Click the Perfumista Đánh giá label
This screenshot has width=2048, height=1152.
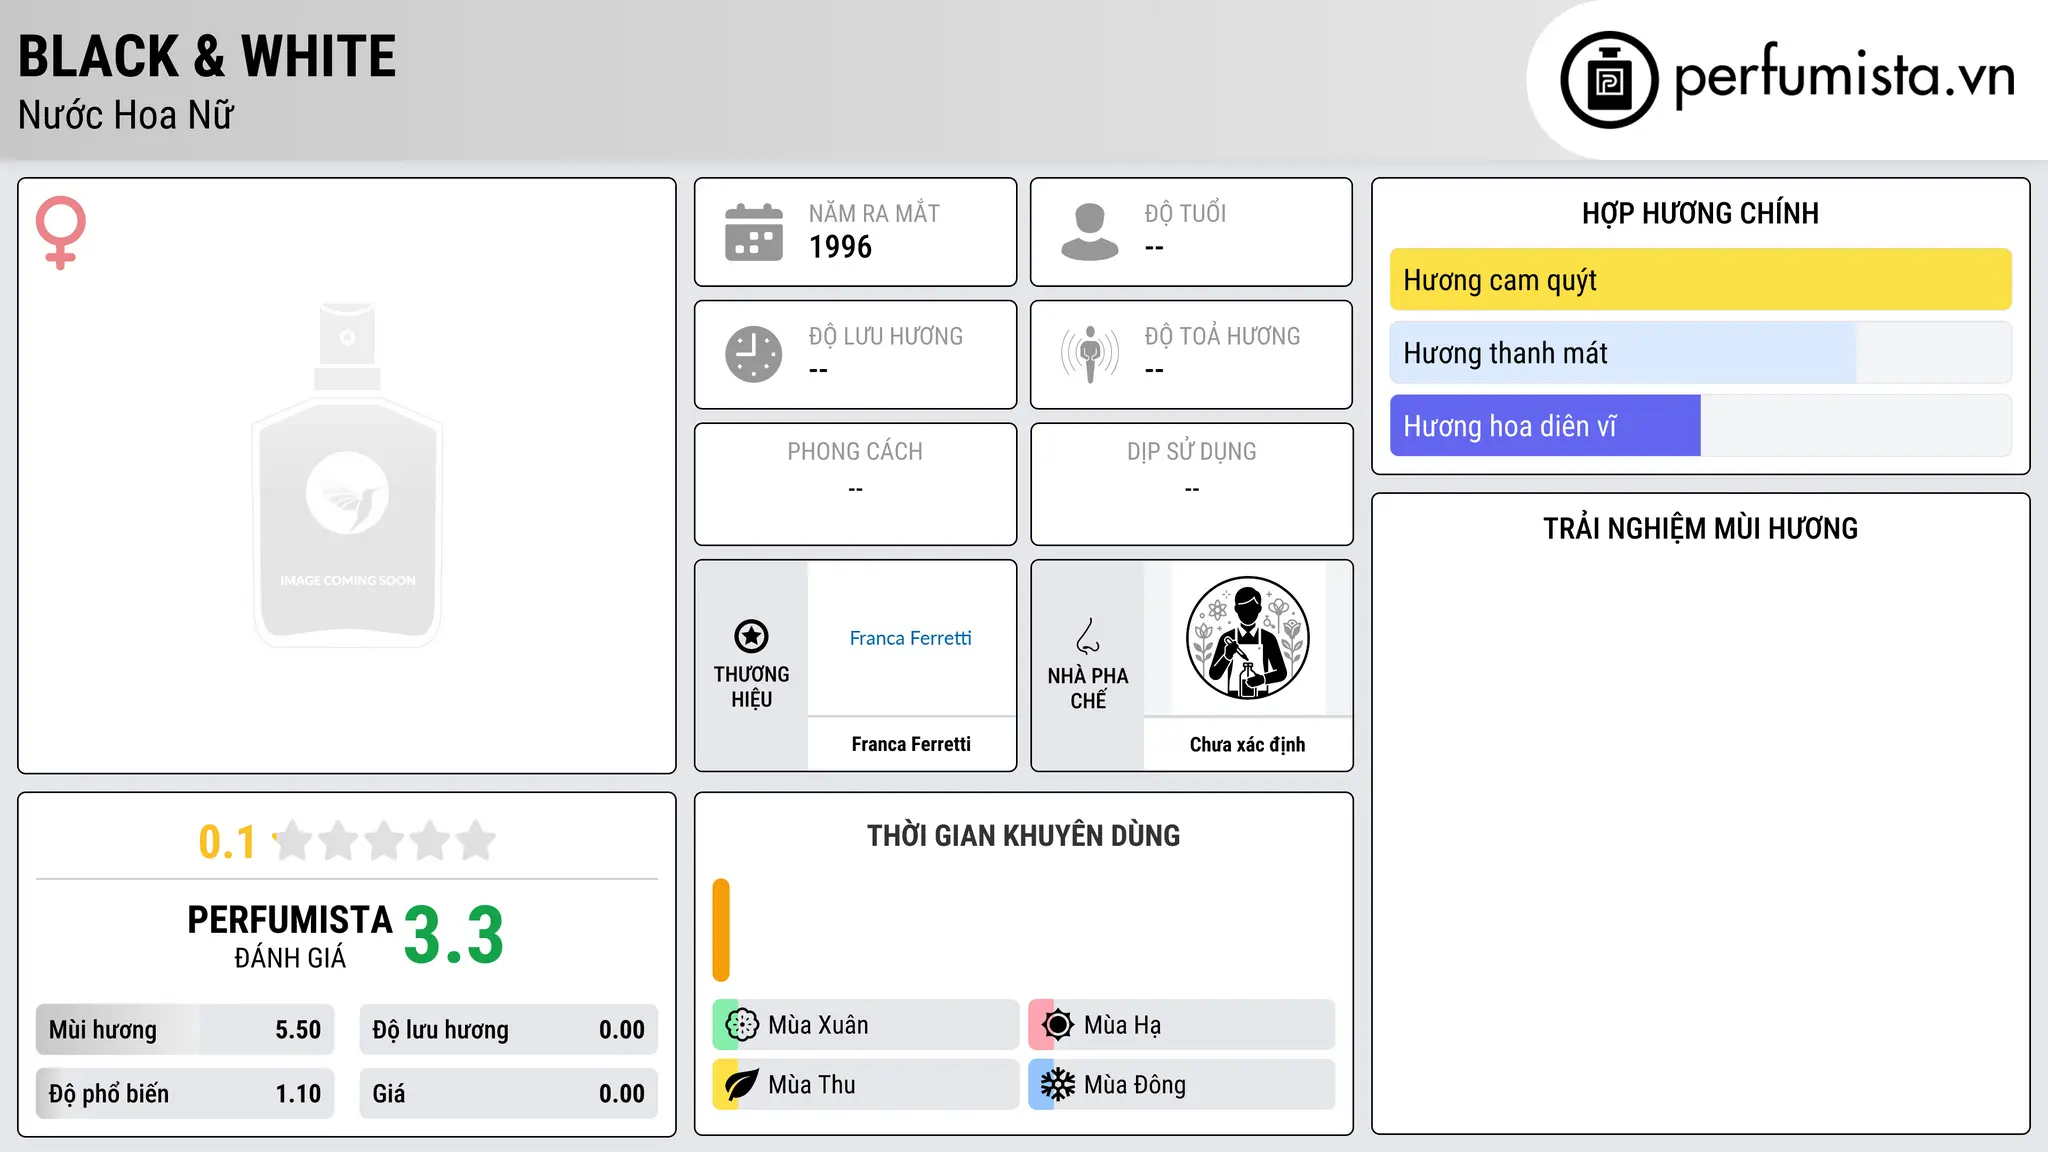coord(290,936)
